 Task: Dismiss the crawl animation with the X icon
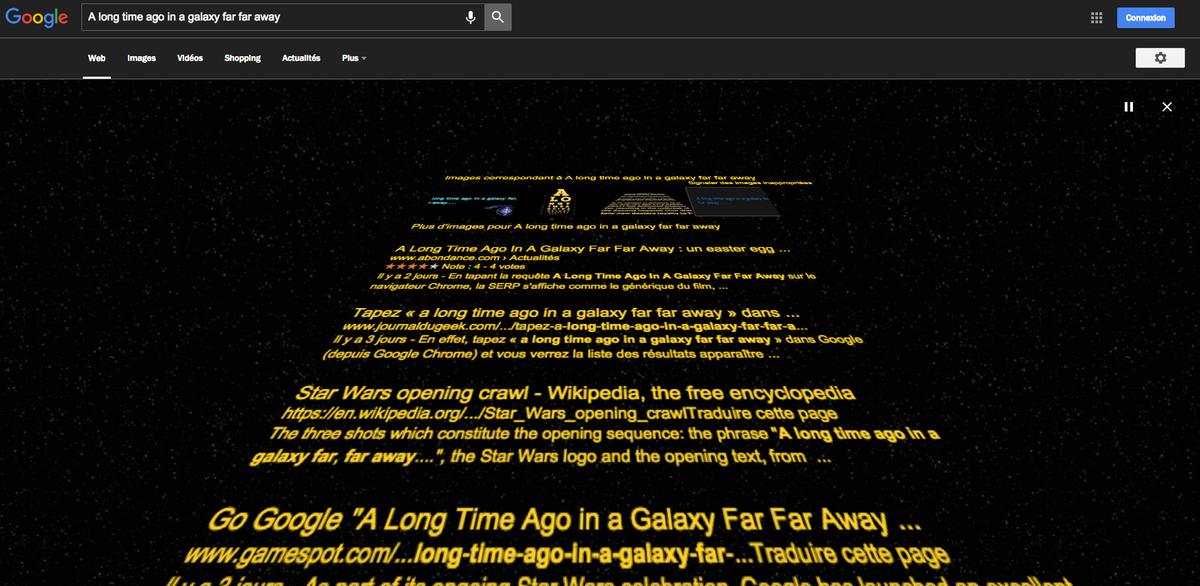(x=1166, y=106)
